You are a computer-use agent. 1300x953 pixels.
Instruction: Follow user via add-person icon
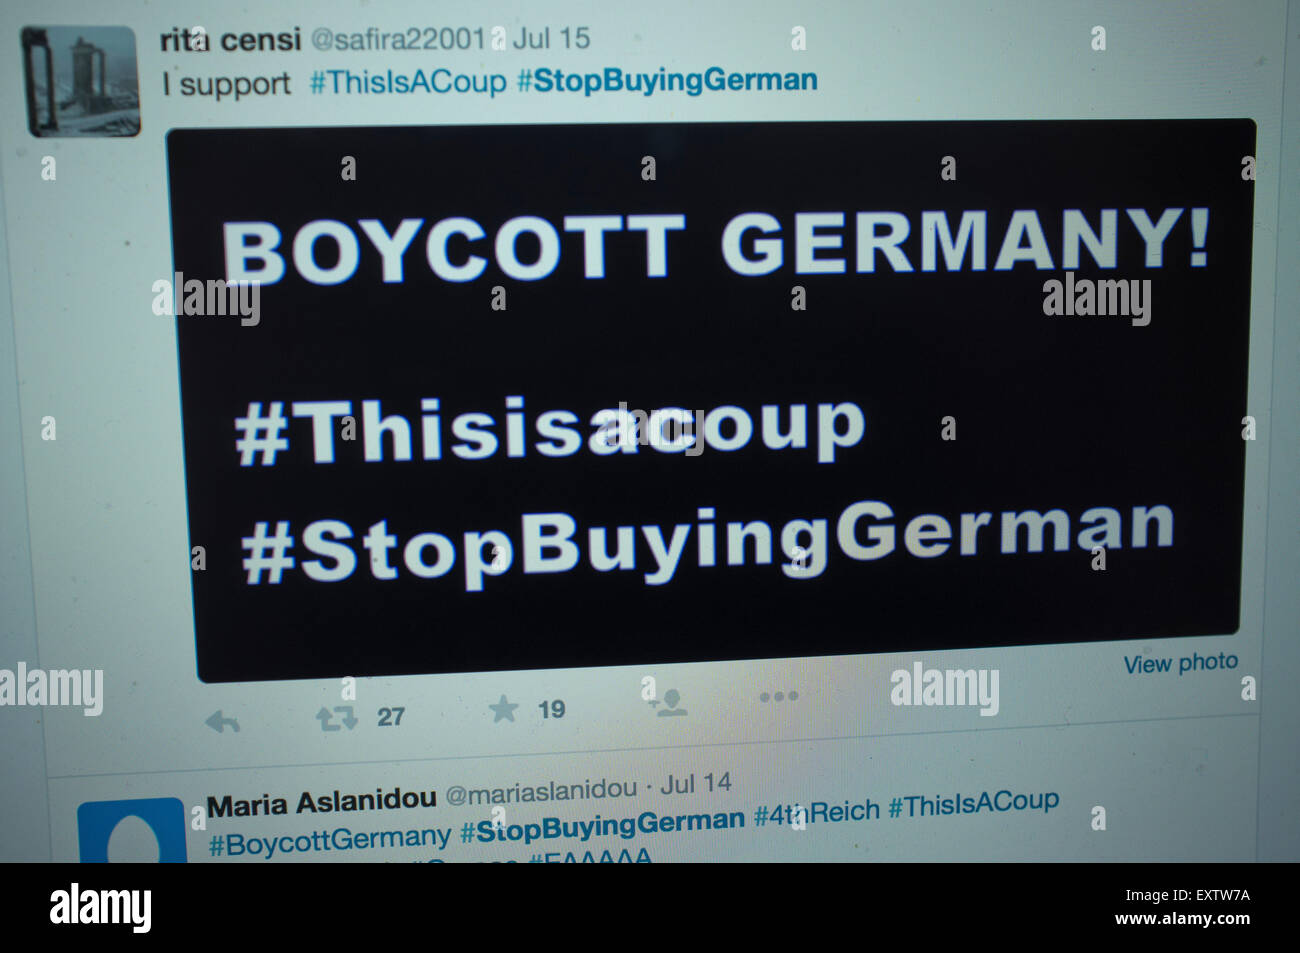669,703
